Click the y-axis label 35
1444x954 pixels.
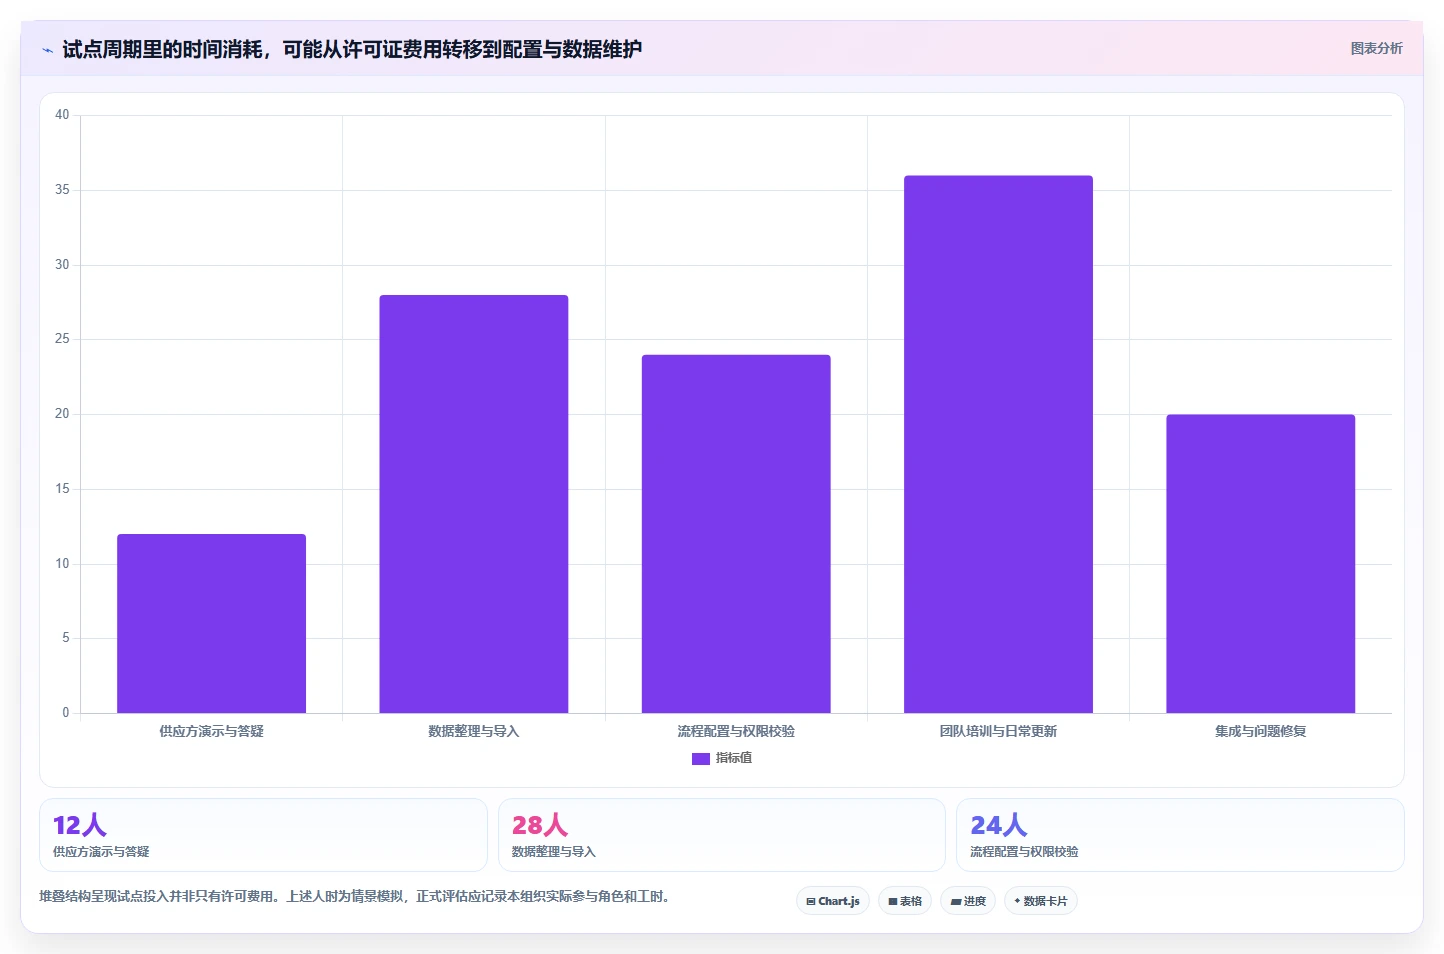[x=62, y=190]
